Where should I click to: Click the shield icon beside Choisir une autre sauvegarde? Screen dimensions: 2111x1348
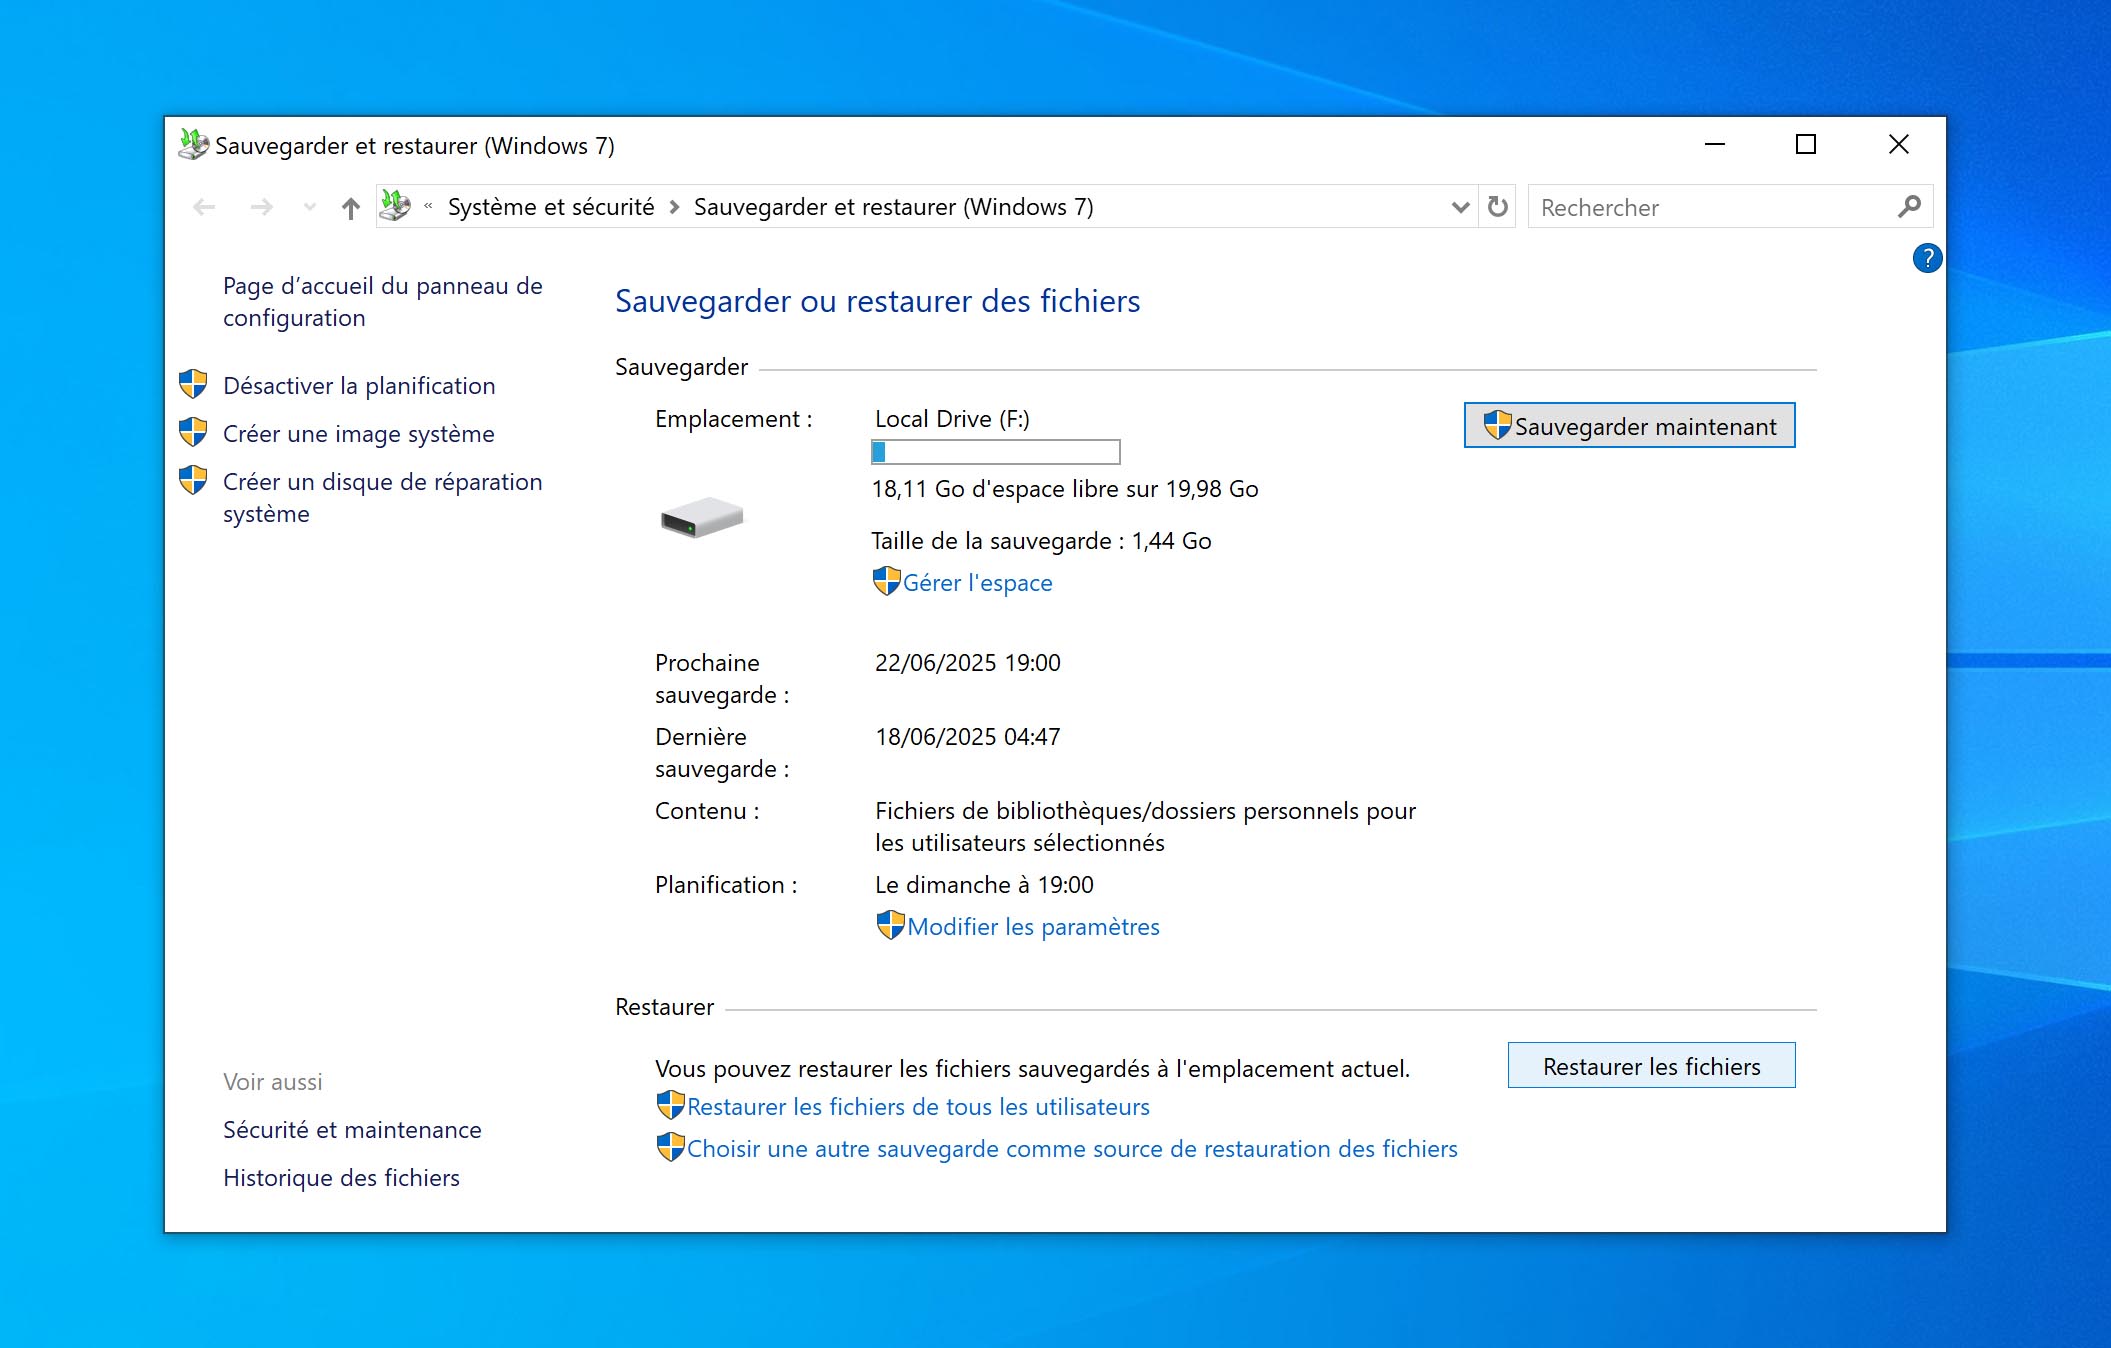click(670, 1147)
